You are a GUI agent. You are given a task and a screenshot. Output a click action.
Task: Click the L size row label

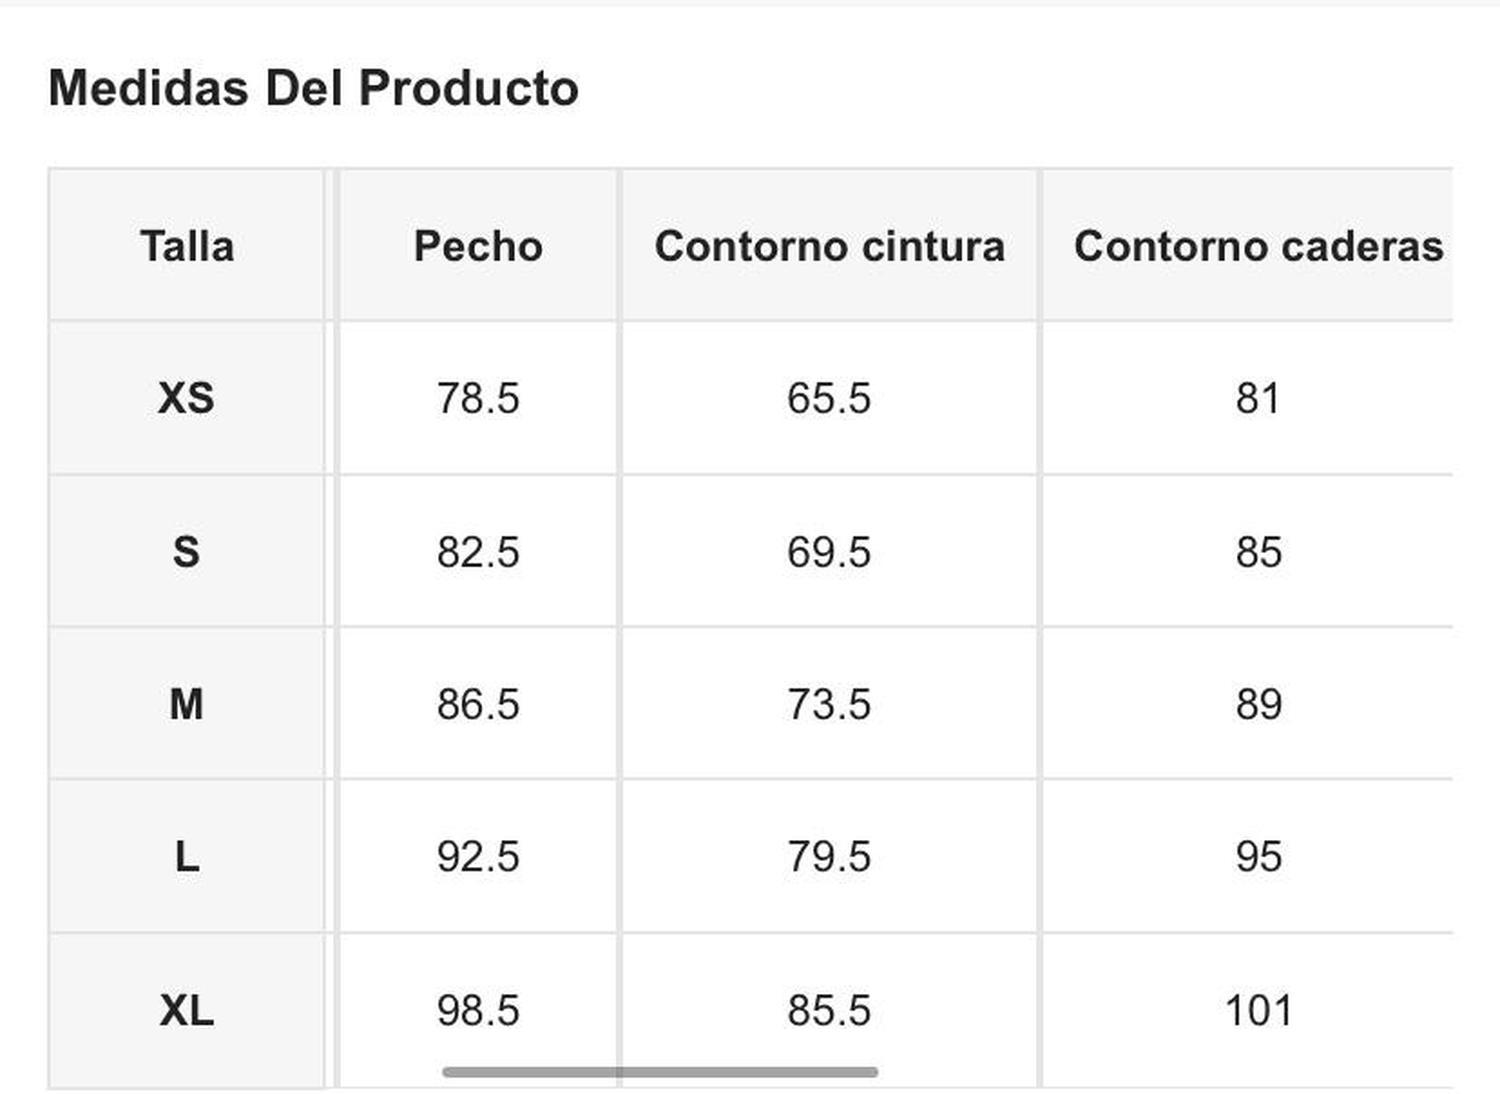[x=186, y=857]
